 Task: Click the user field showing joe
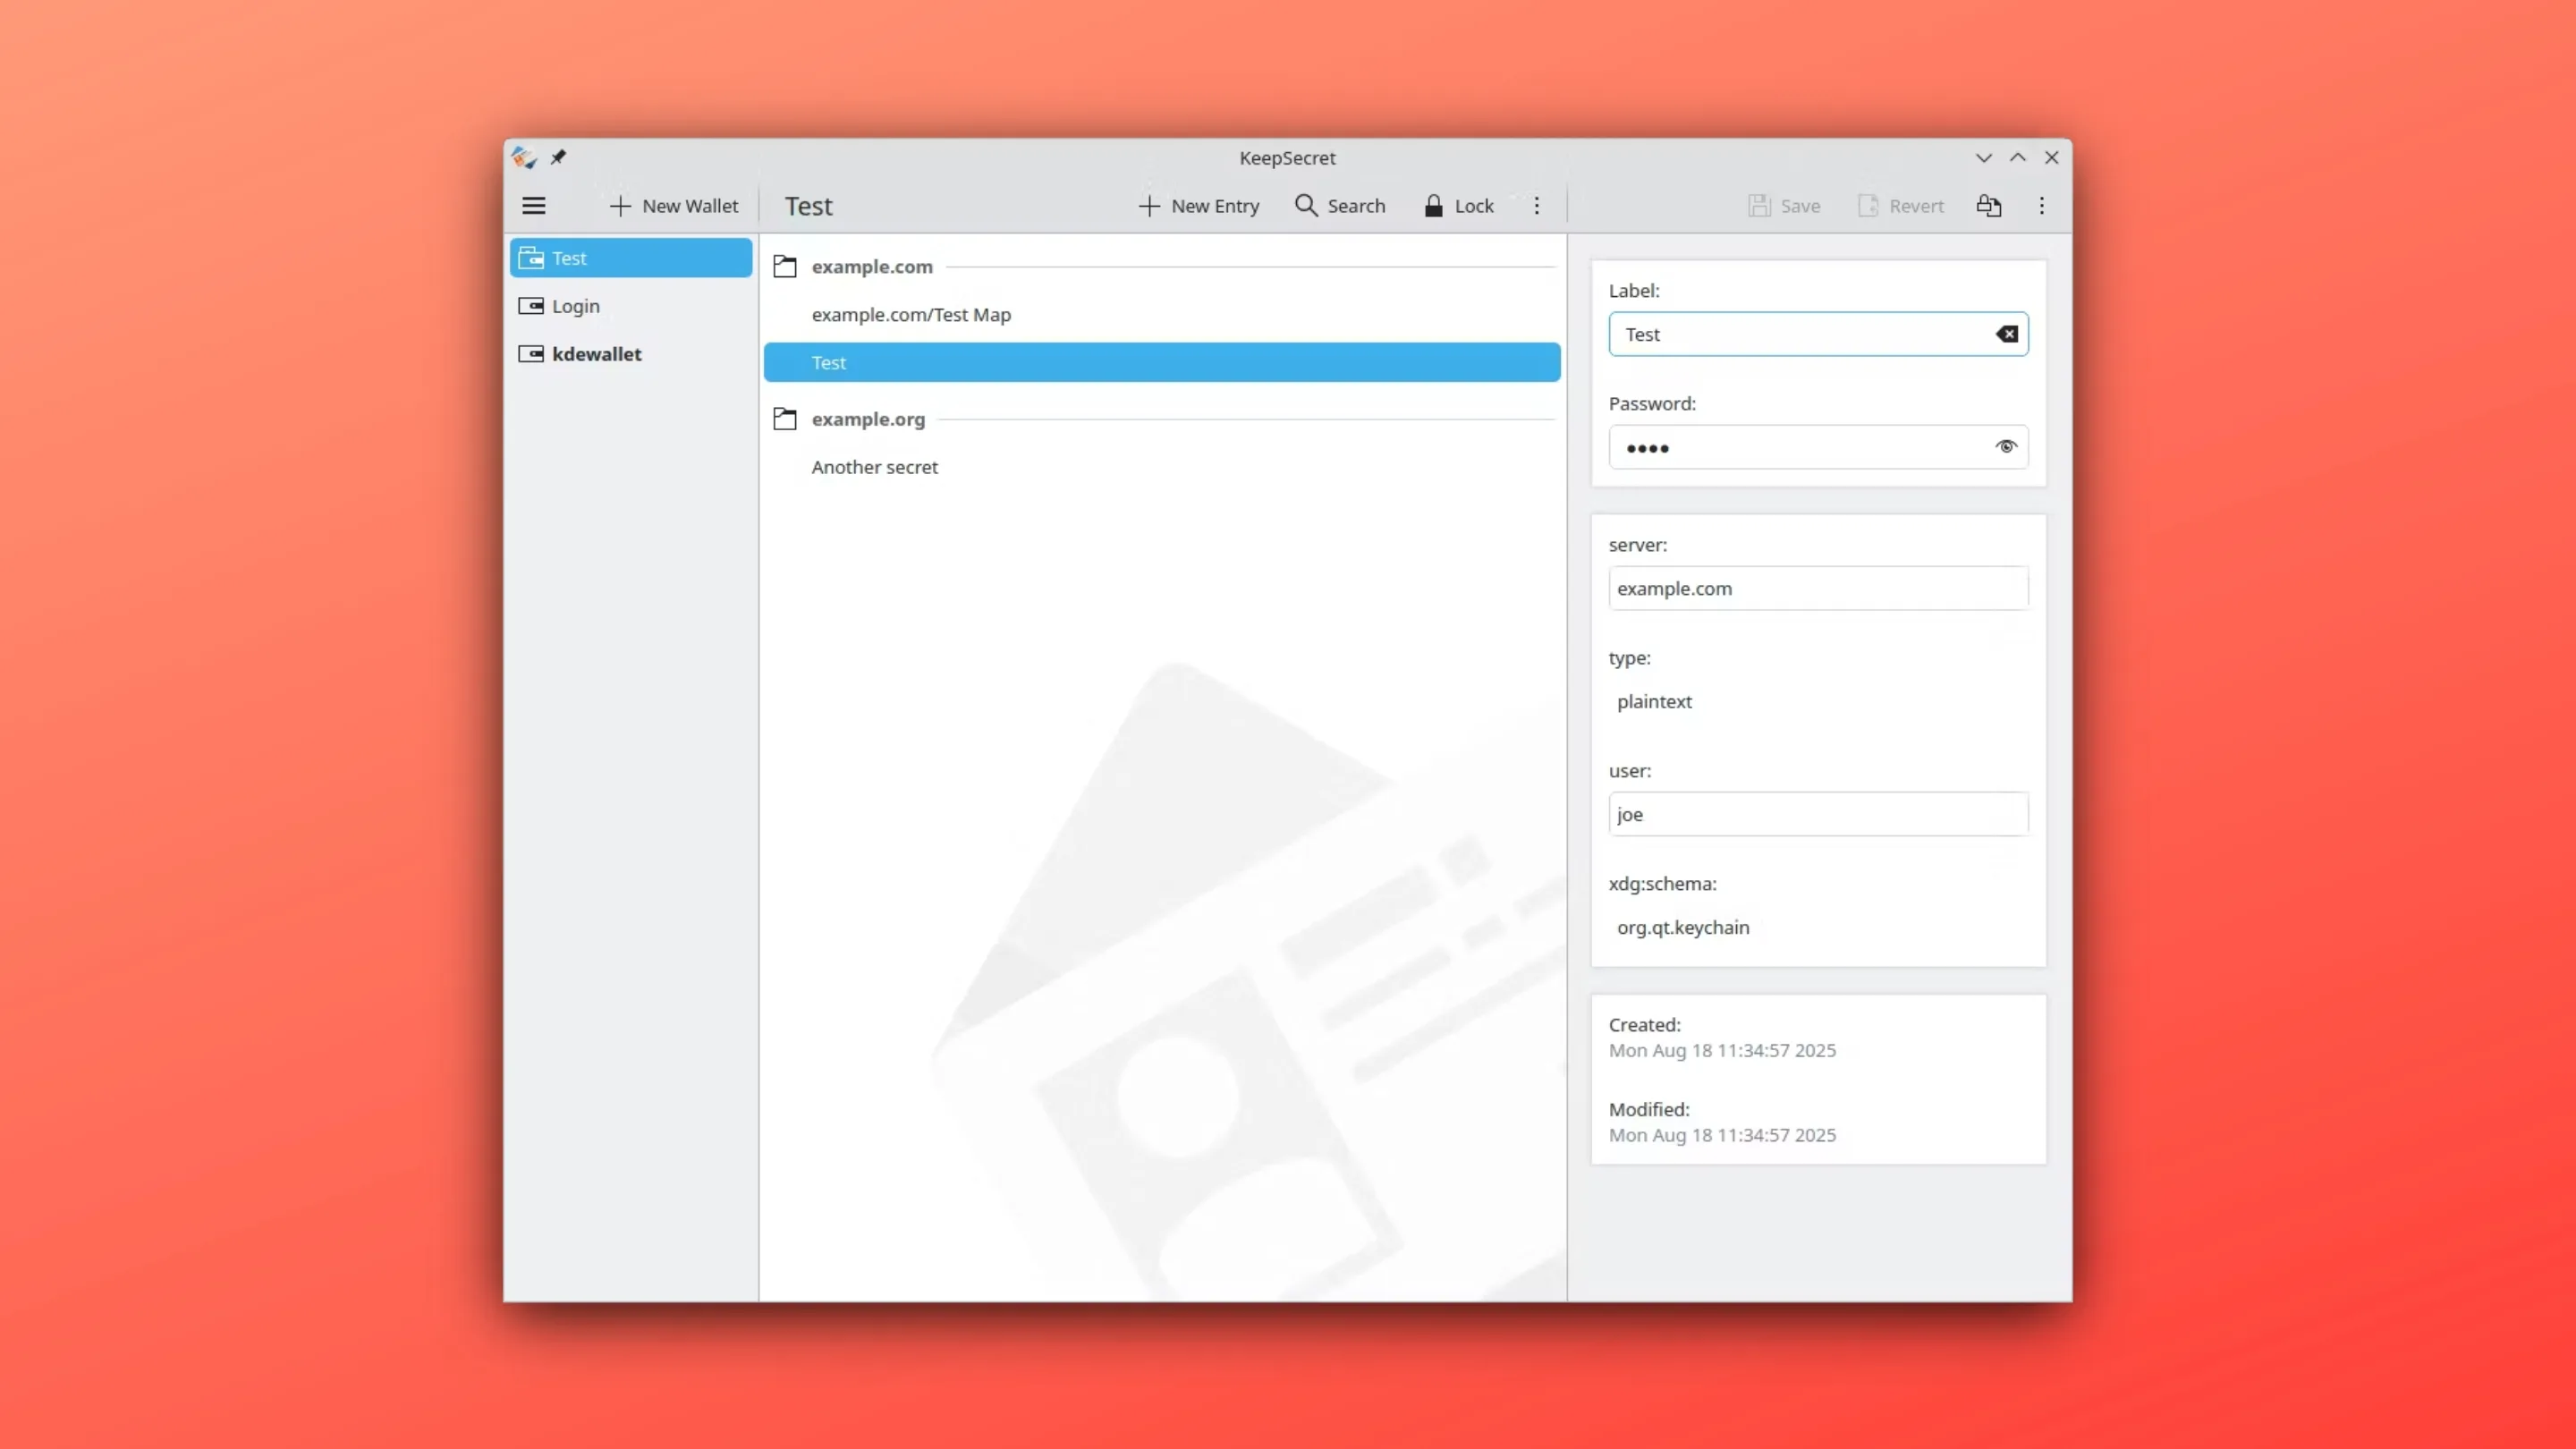coord(1818,814)
